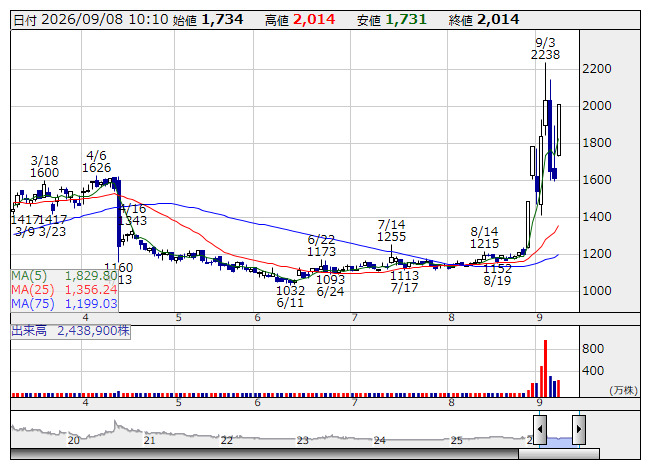Click the (万株) unit label
Viewport: 653px width, 470px height.
(623, 390)
